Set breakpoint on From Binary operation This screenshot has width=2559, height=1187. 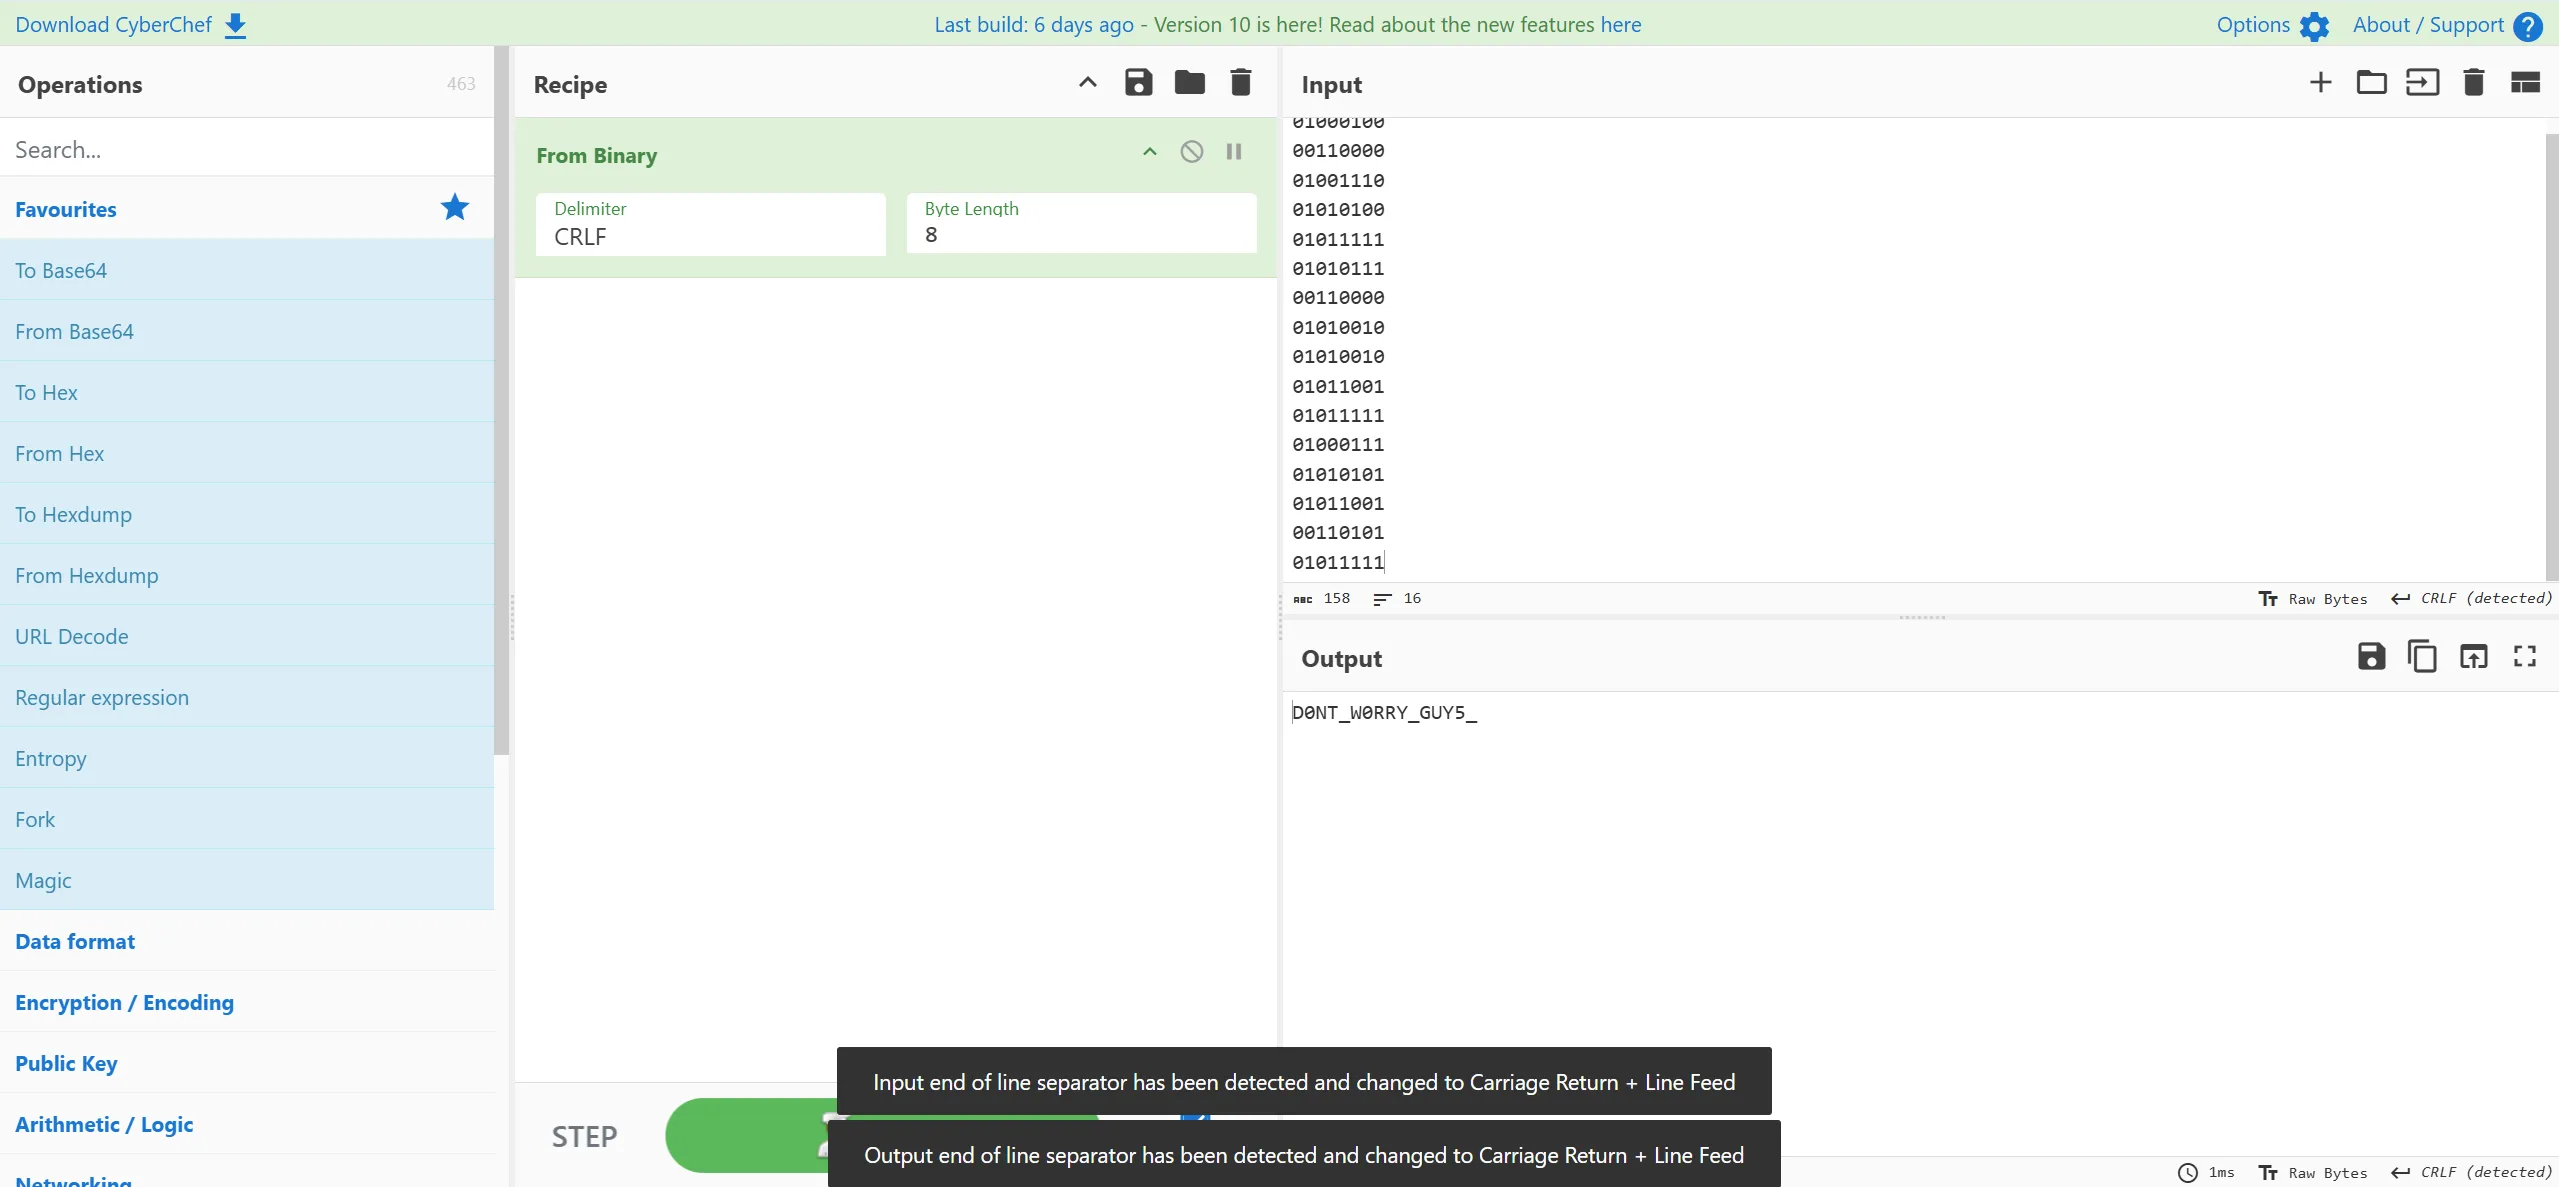(1234, 152)
